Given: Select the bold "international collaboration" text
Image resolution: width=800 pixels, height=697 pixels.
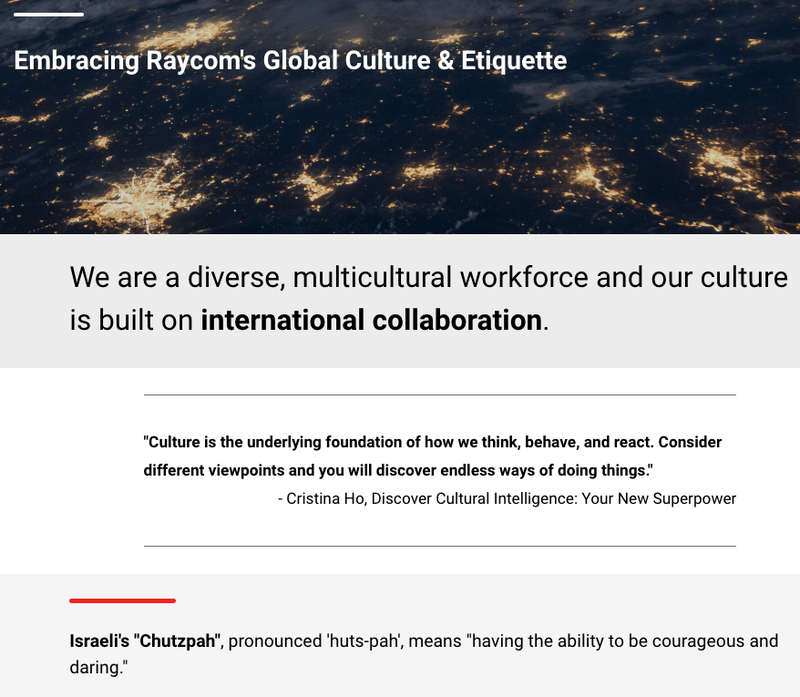Looking at the screenshot, I should (371, 321).
